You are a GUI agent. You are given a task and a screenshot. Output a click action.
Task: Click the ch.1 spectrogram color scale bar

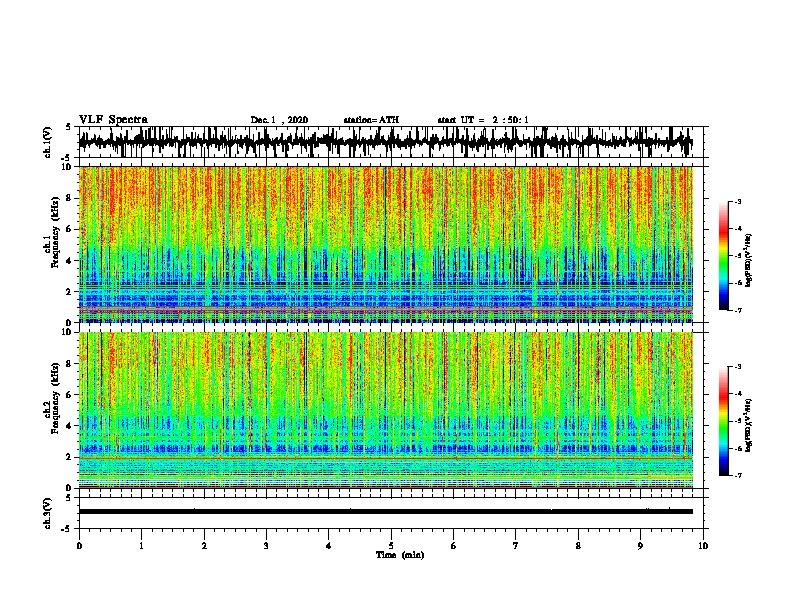pos(724,256)
